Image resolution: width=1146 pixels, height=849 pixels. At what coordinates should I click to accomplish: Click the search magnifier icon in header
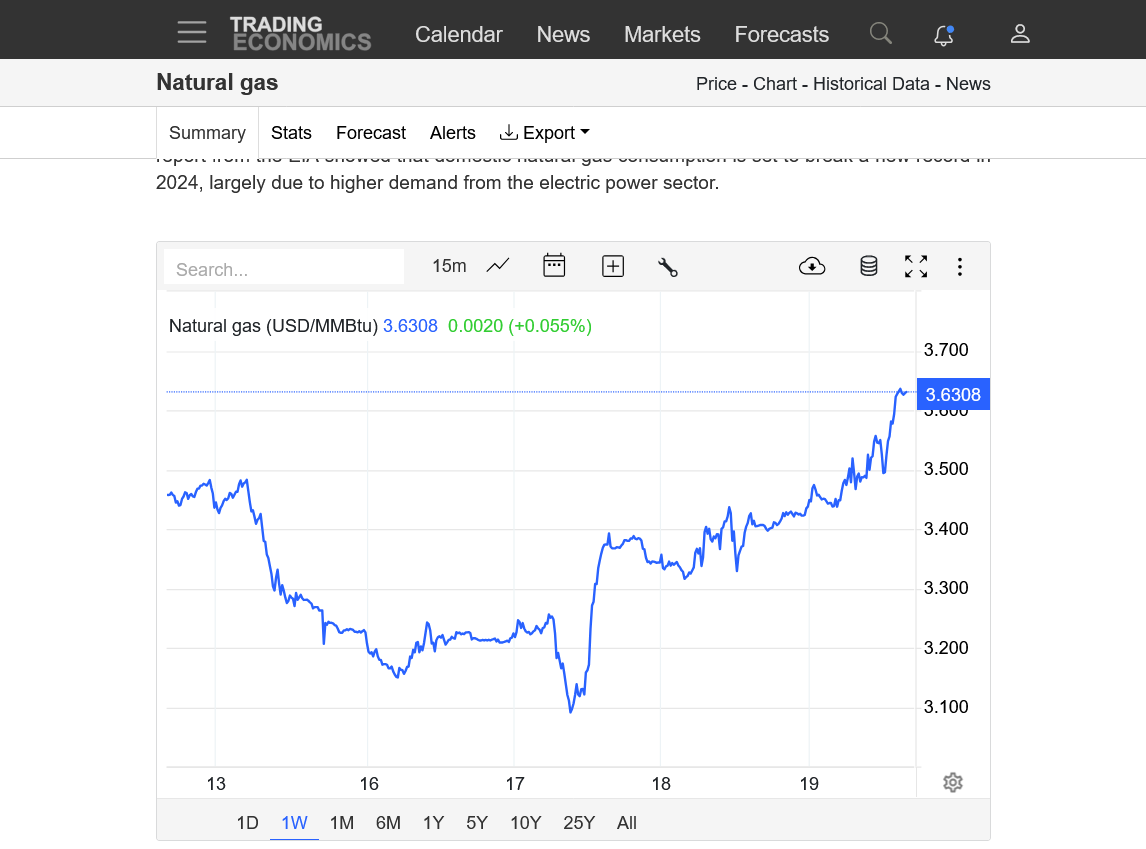click(880, 34)
